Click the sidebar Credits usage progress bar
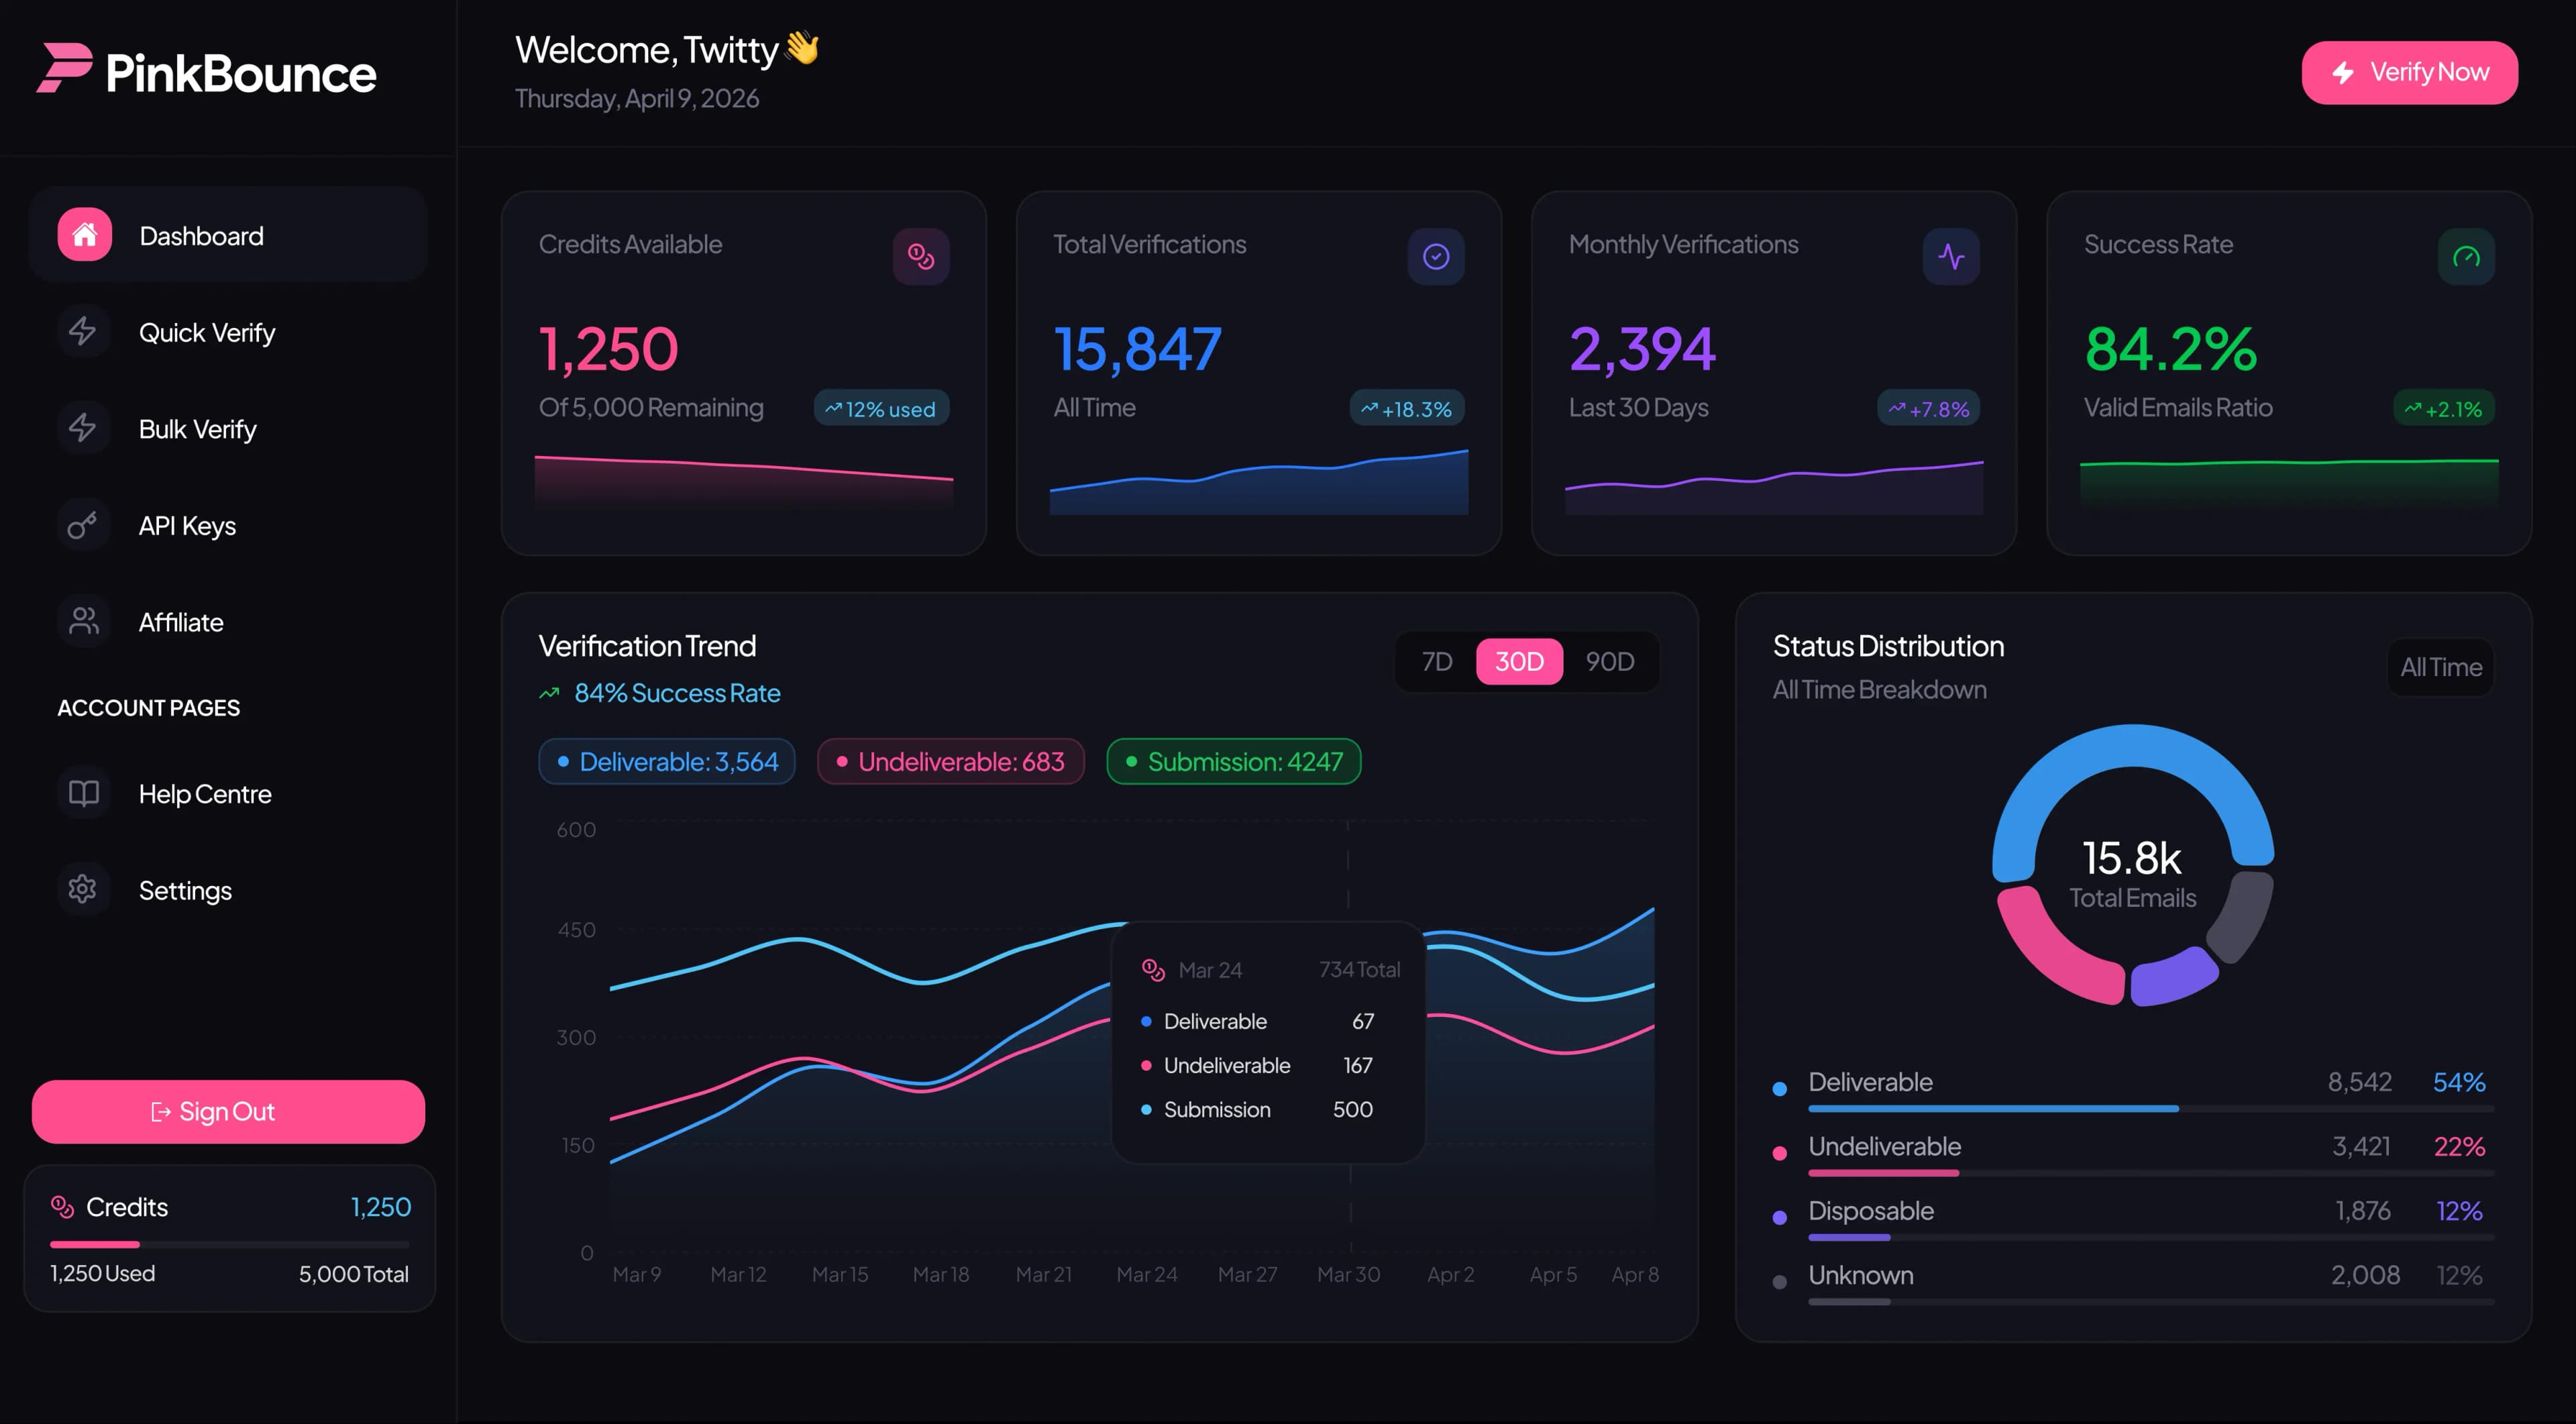The width and height of the screenshot is (2576, 1424). pyautogui.click(x=229, y=1244)
